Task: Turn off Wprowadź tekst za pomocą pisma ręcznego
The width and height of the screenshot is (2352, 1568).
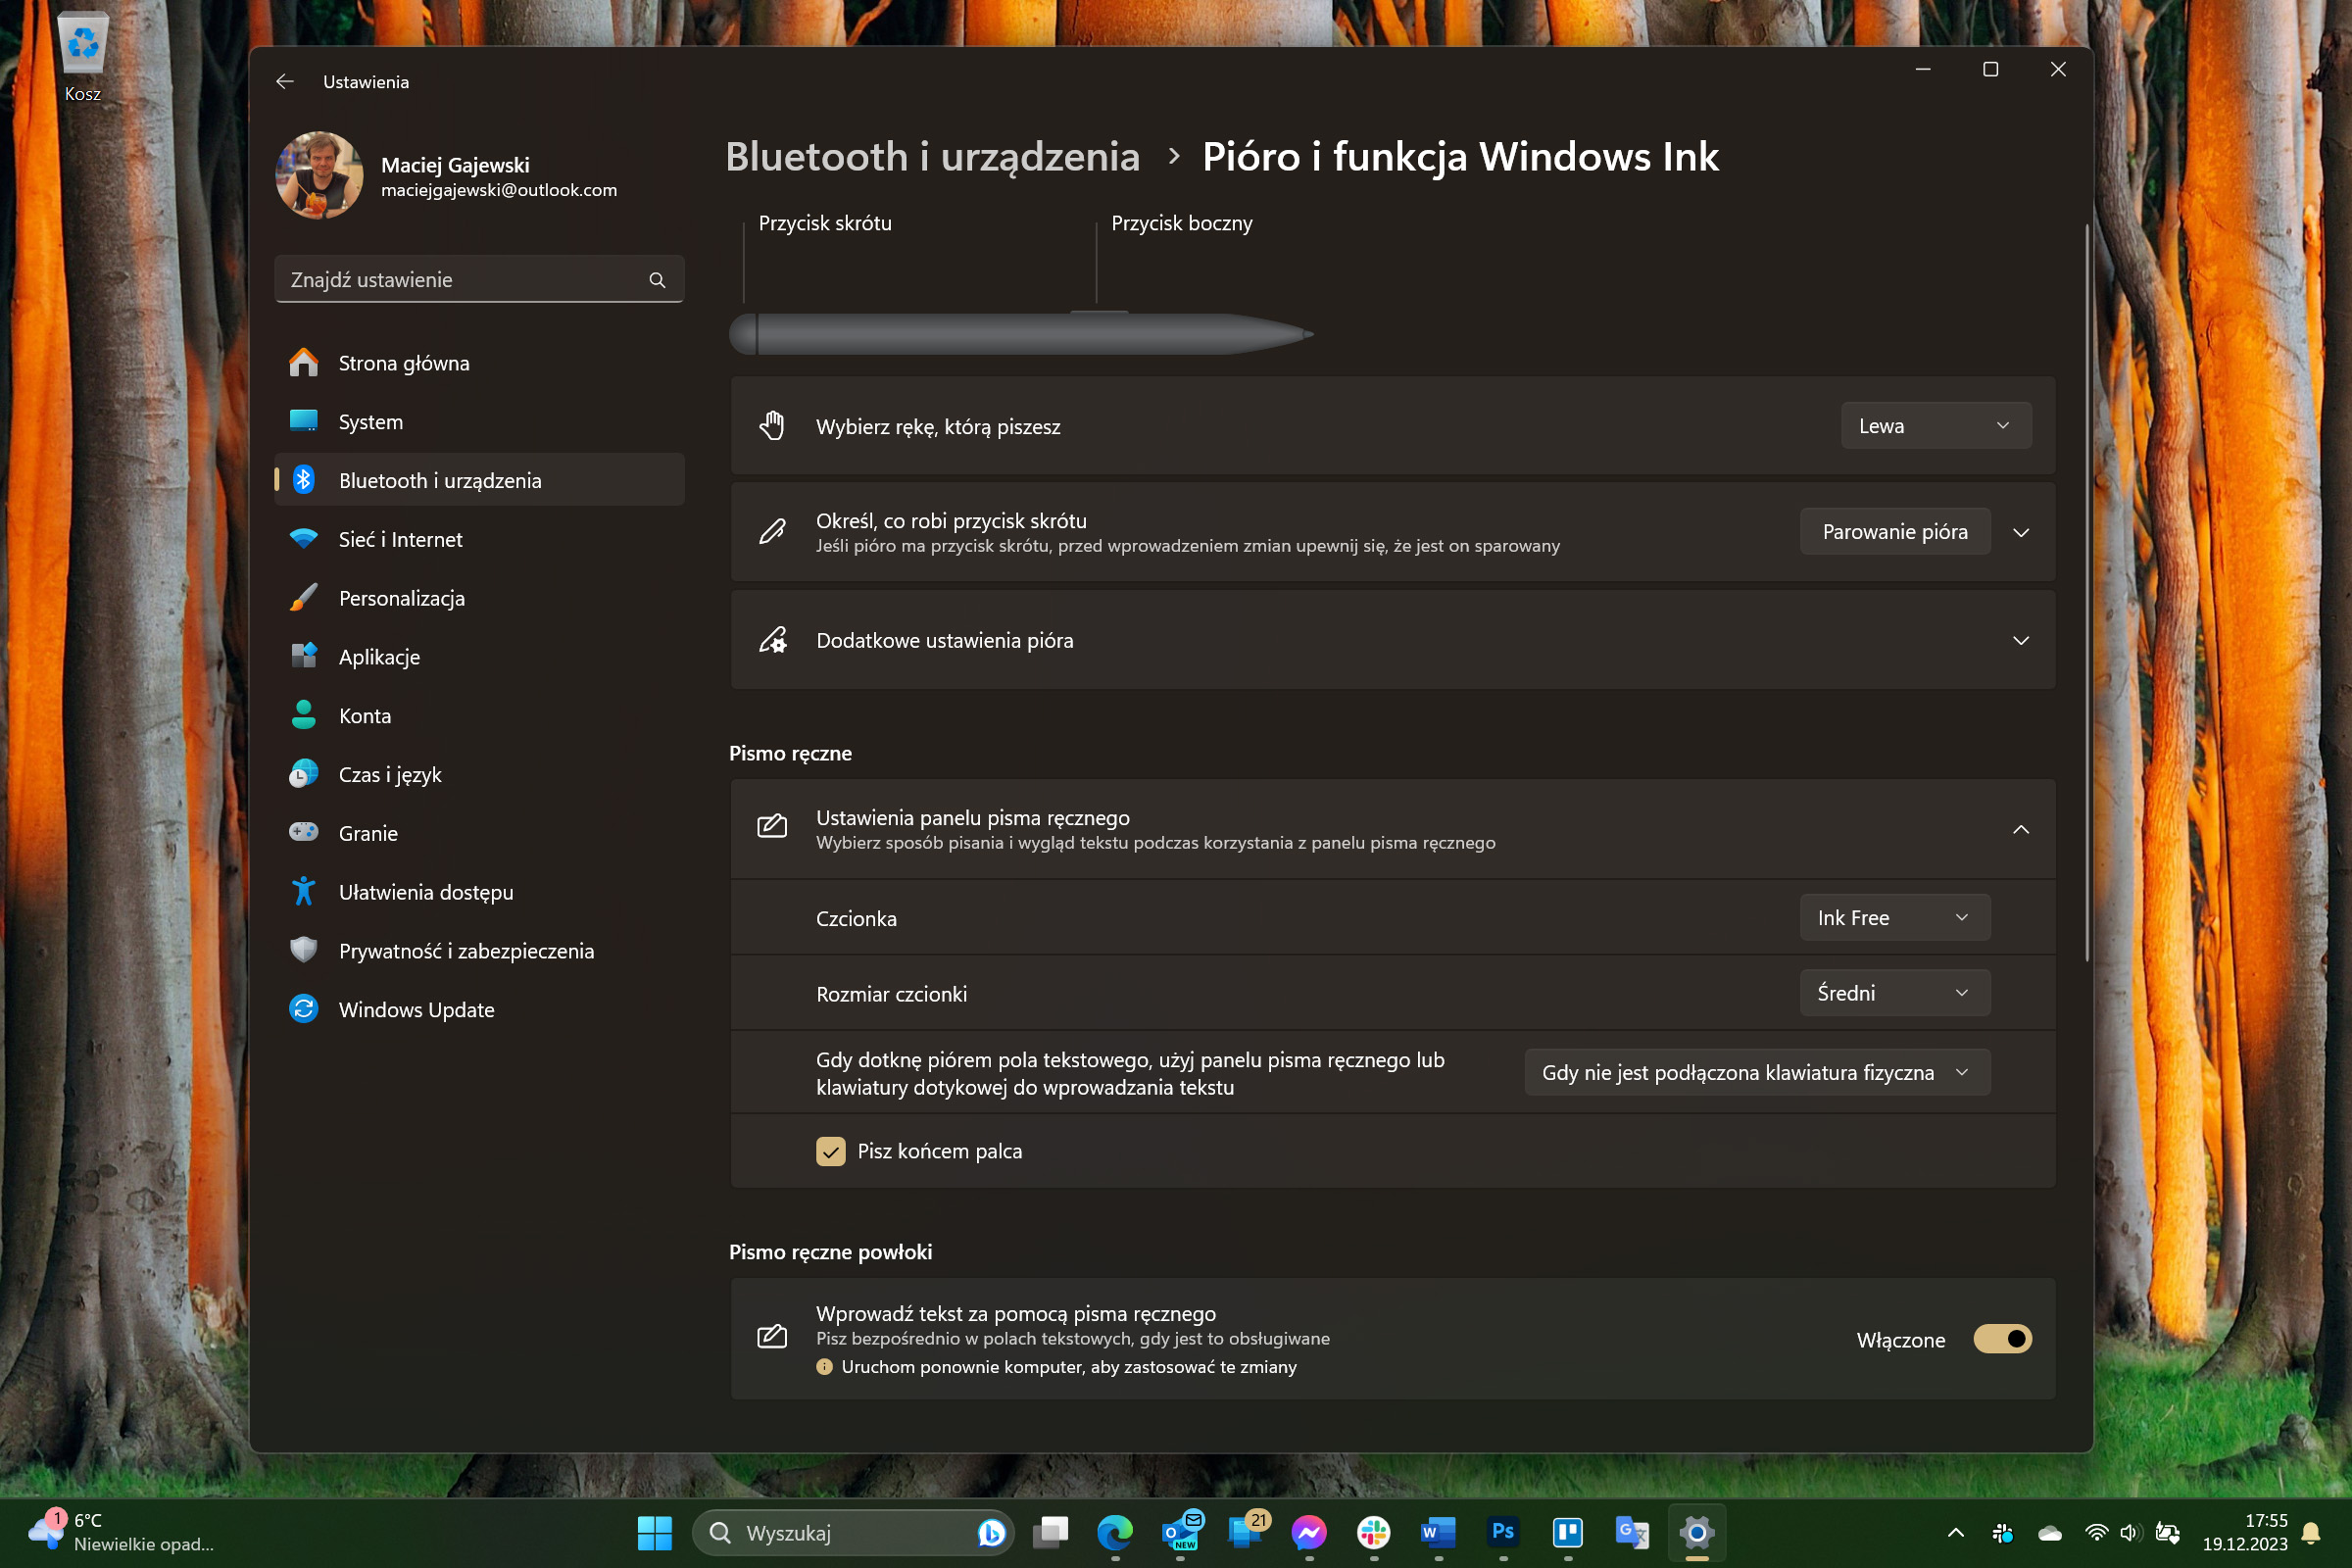Action: (2002, 1339)
